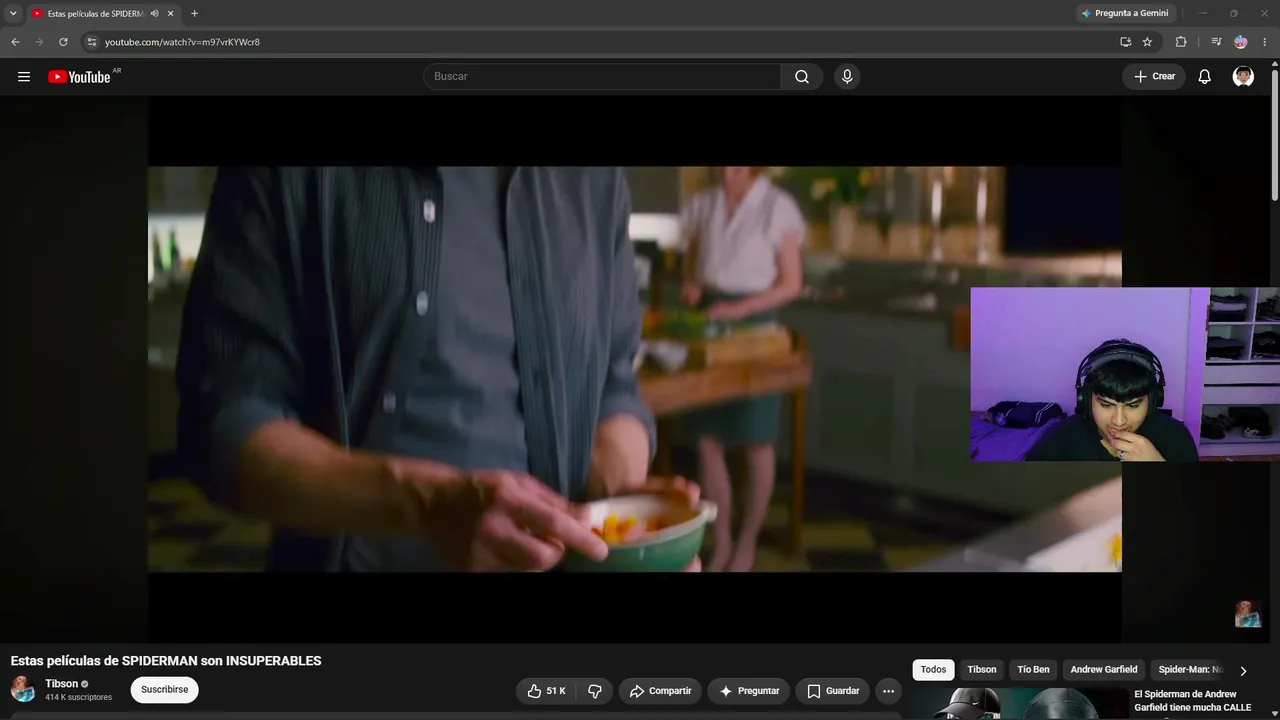This screenshot has height=720, width=1280.
Task: Reload the page with the refresh icon
Action: 63,42
